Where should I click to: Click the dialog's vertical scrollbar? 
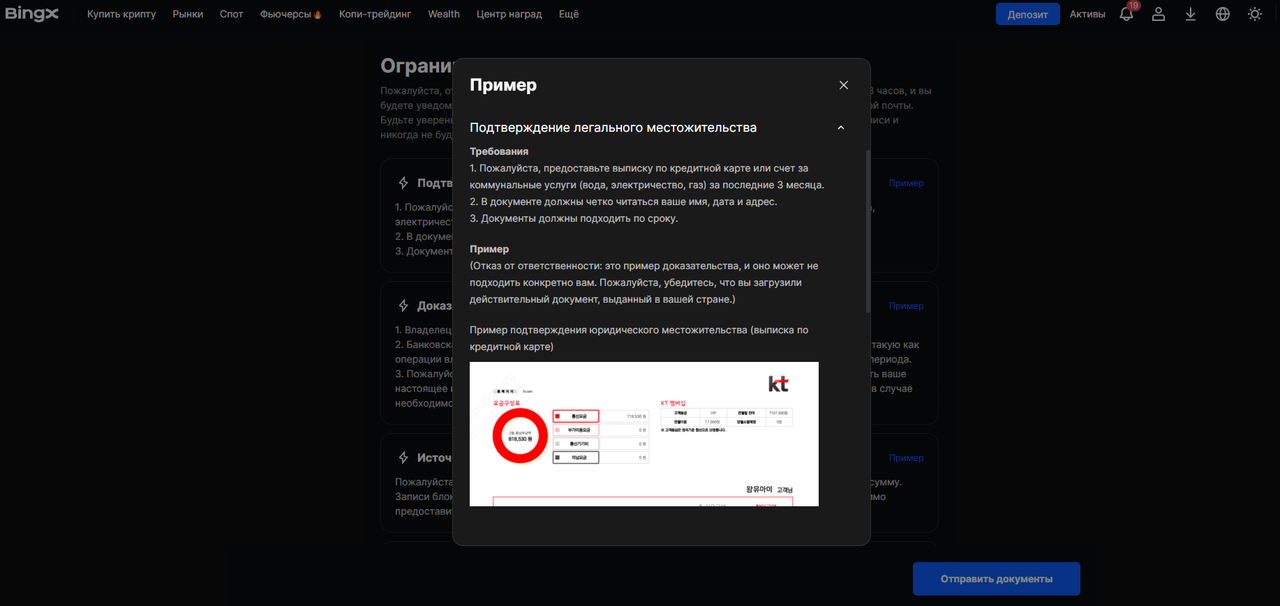[867, 230]
